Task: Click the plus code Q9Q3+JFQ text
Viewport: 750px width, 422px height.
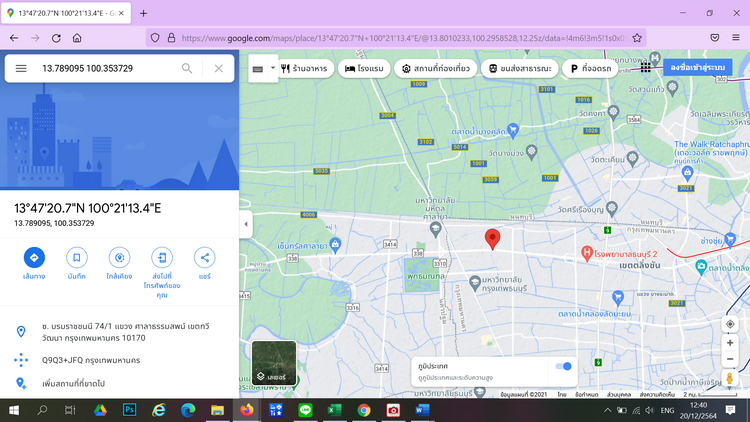Action: click(91, 360)
